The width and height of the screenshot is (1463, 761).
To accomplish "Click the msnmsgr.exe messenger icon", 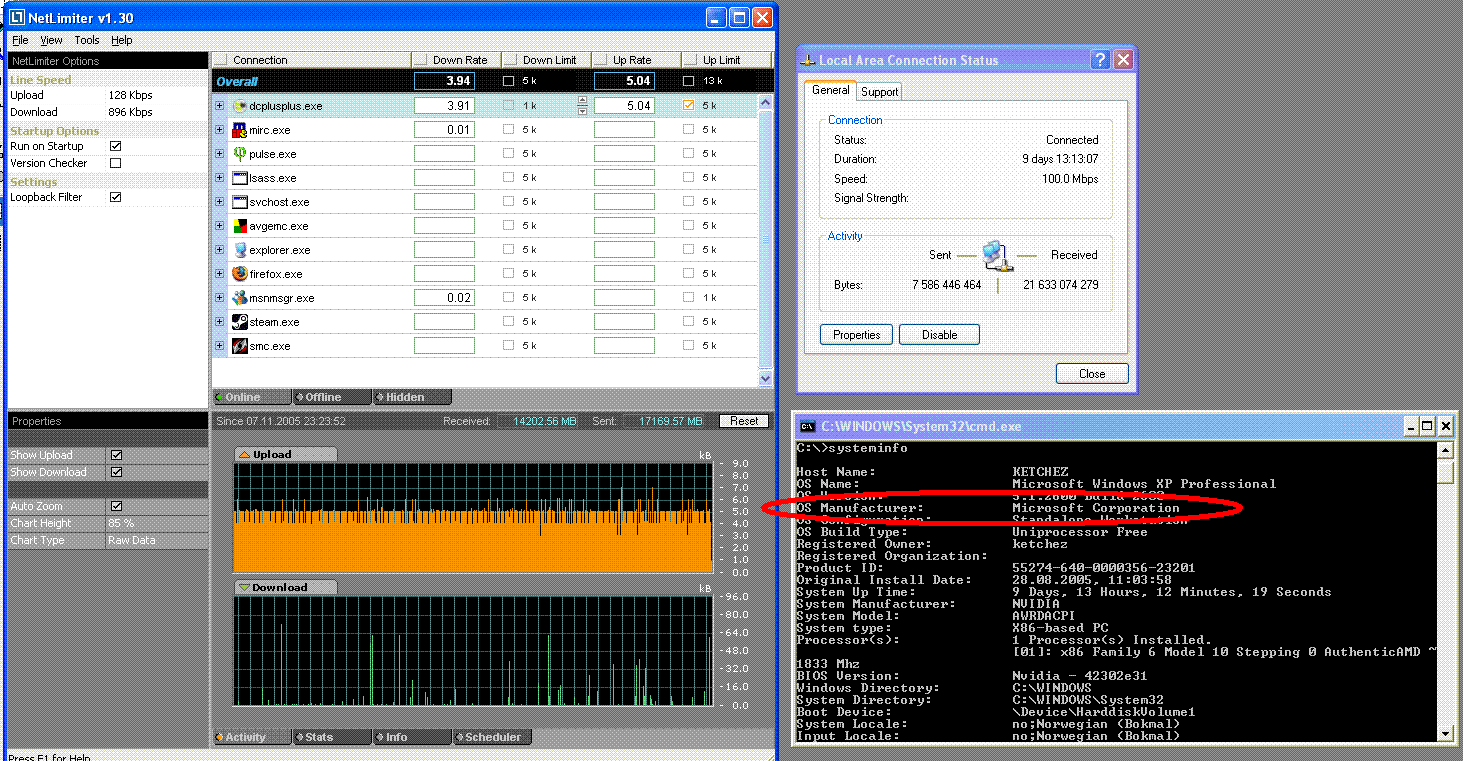I will [x=240, y=297].
